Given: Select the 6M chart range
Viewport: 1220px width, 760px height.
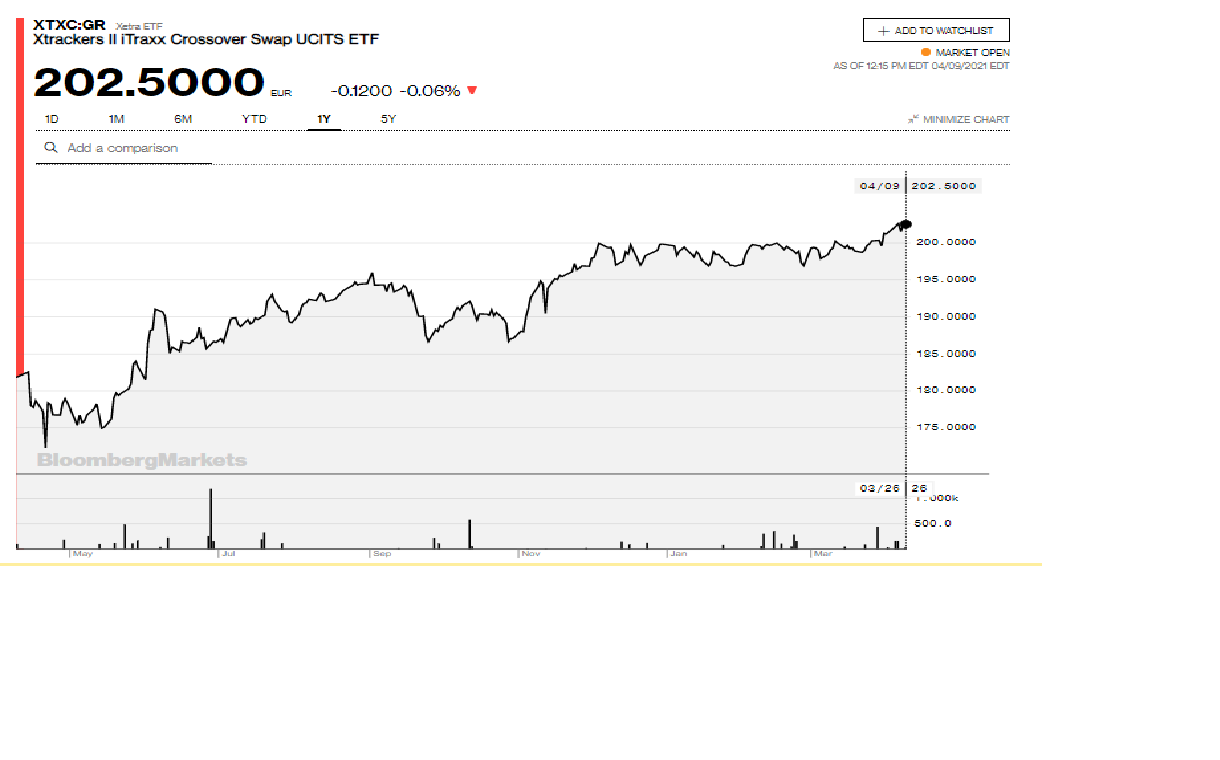Looking at the screenshot, I should tap(183, 119).
